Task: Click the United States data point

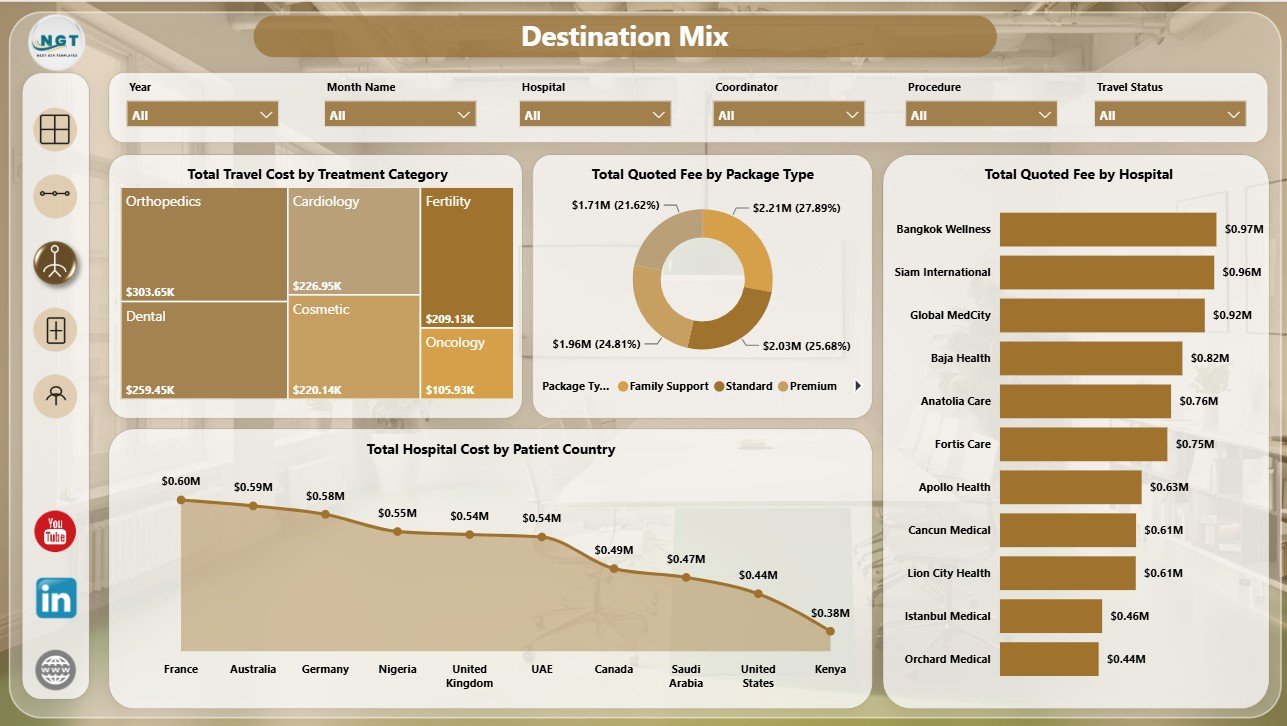Action: tap(758, 593)
